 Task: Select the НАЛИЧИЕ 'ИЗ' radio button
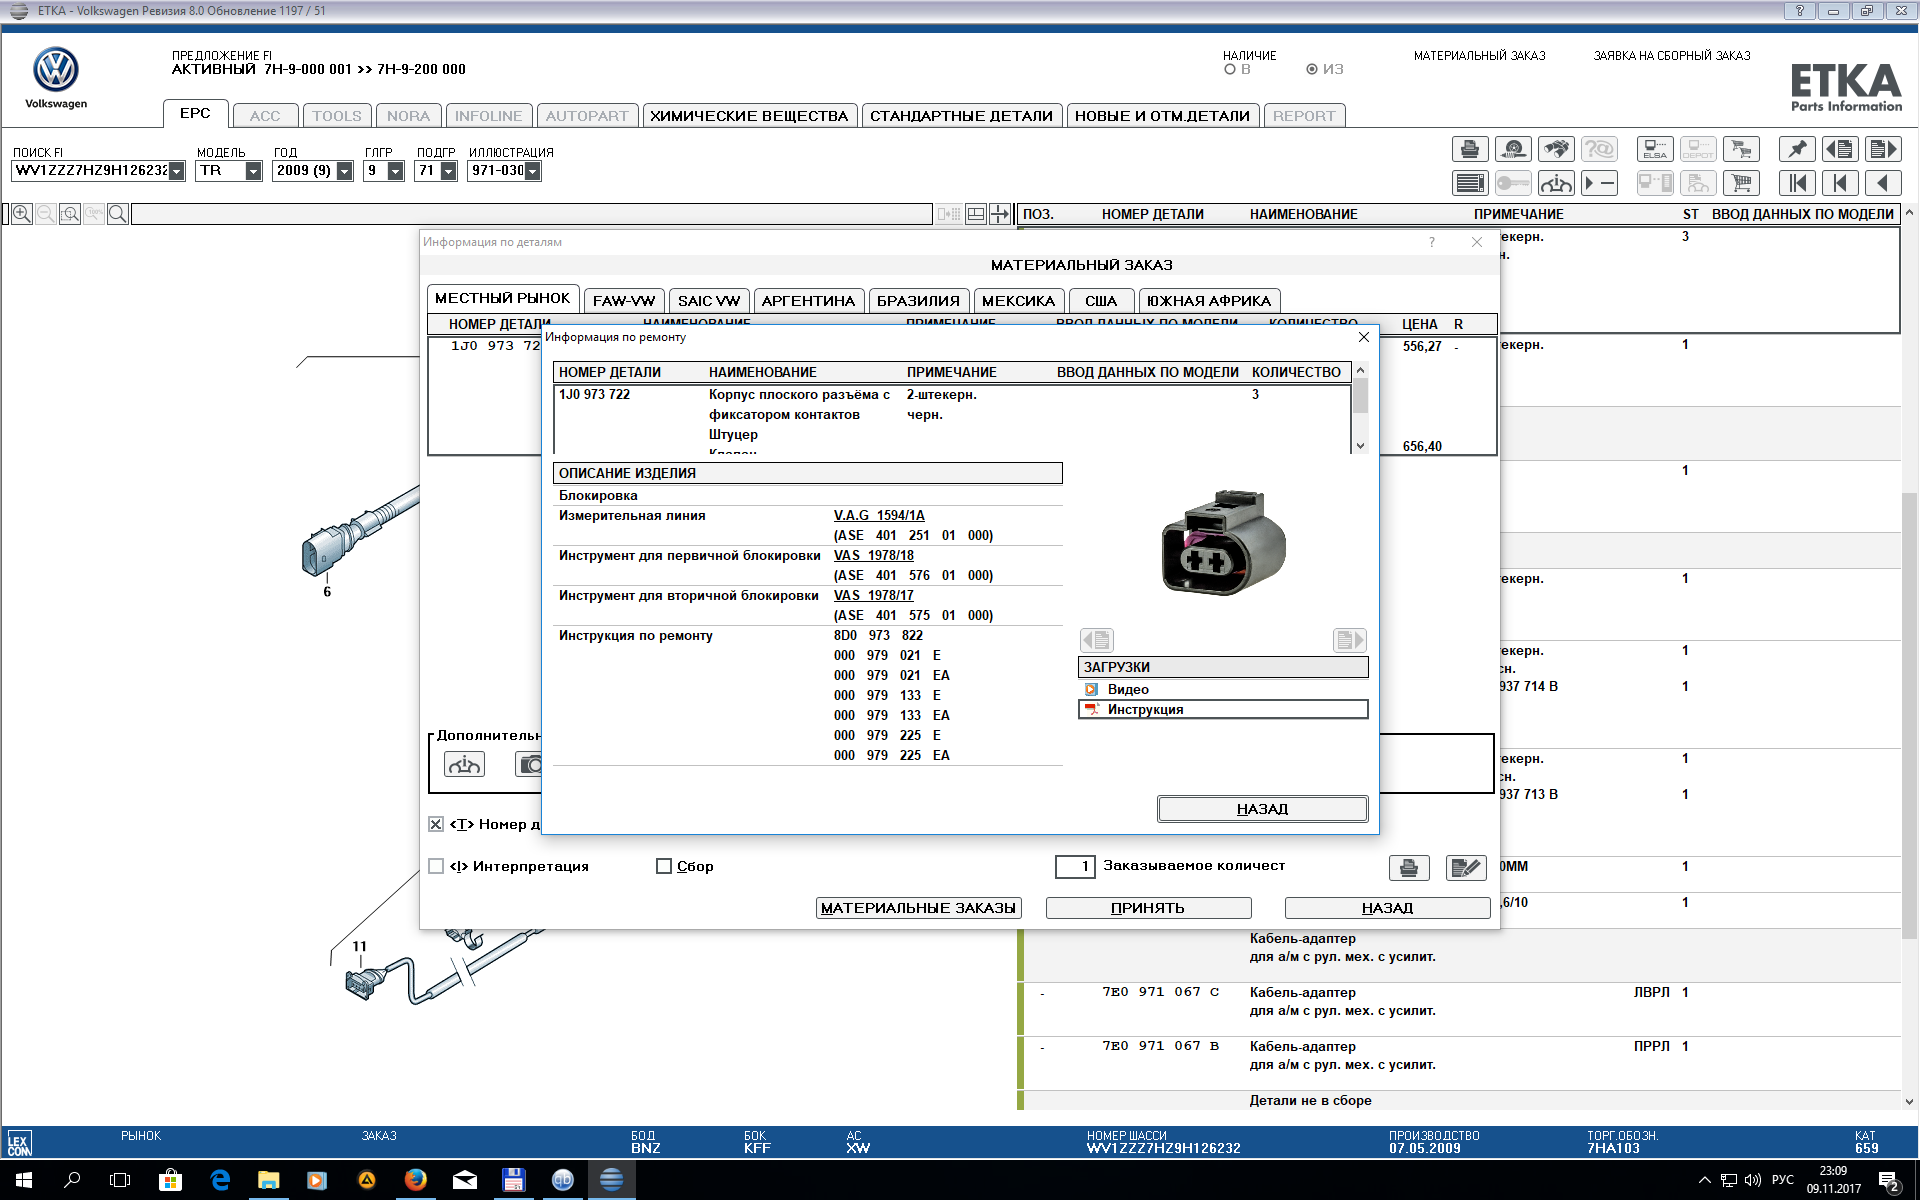pos(1312,69)
